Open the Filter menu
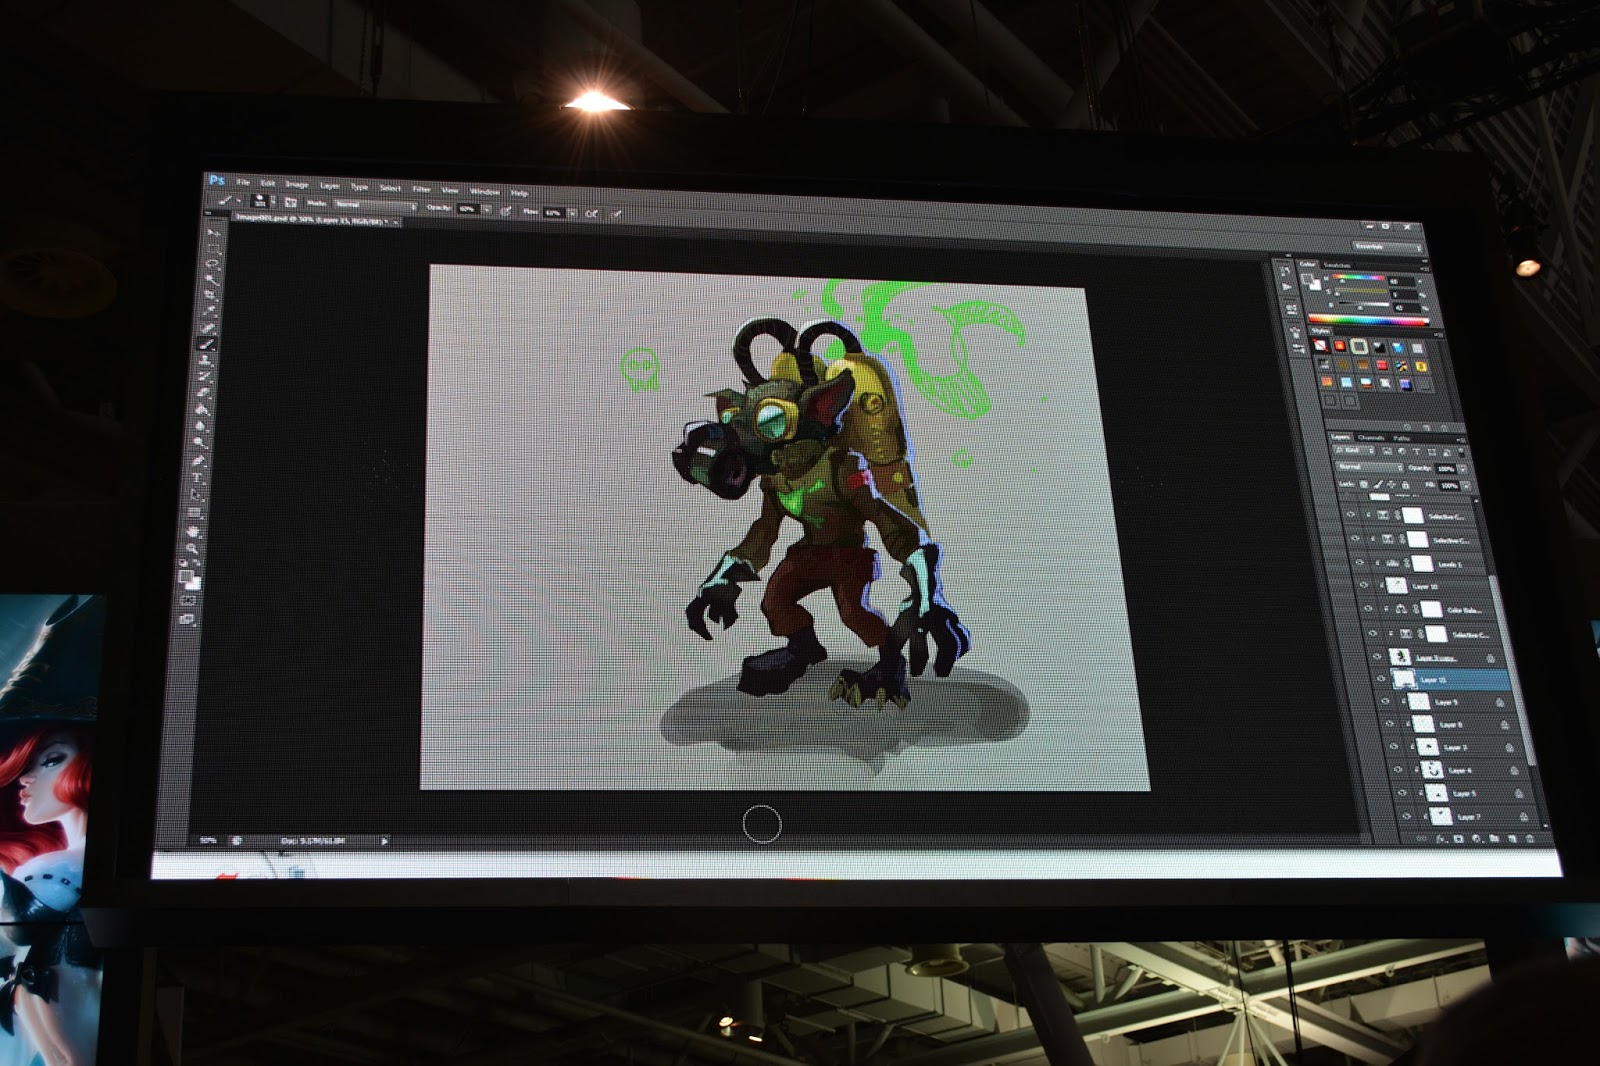Screen dimensions: 1600x1066 click(421, 188)
